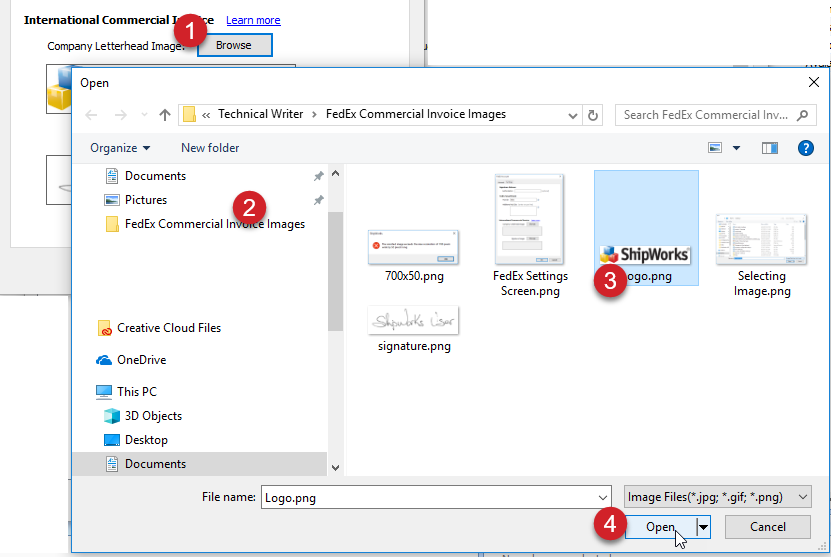Screen dimensions: 831x557
Task: Select Pictures in navigation pane
Action: click(146, 200)
